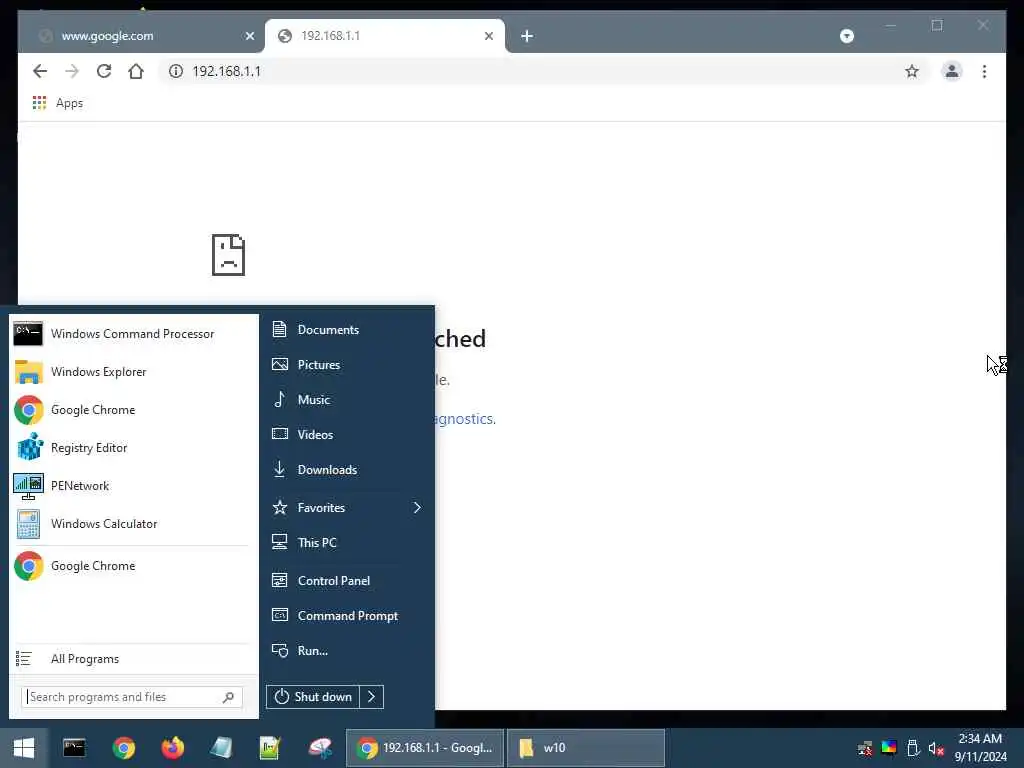Viewport: 1024px width, 768px height.
Task: Open This PC from Start menu
Action: (347, 543)
